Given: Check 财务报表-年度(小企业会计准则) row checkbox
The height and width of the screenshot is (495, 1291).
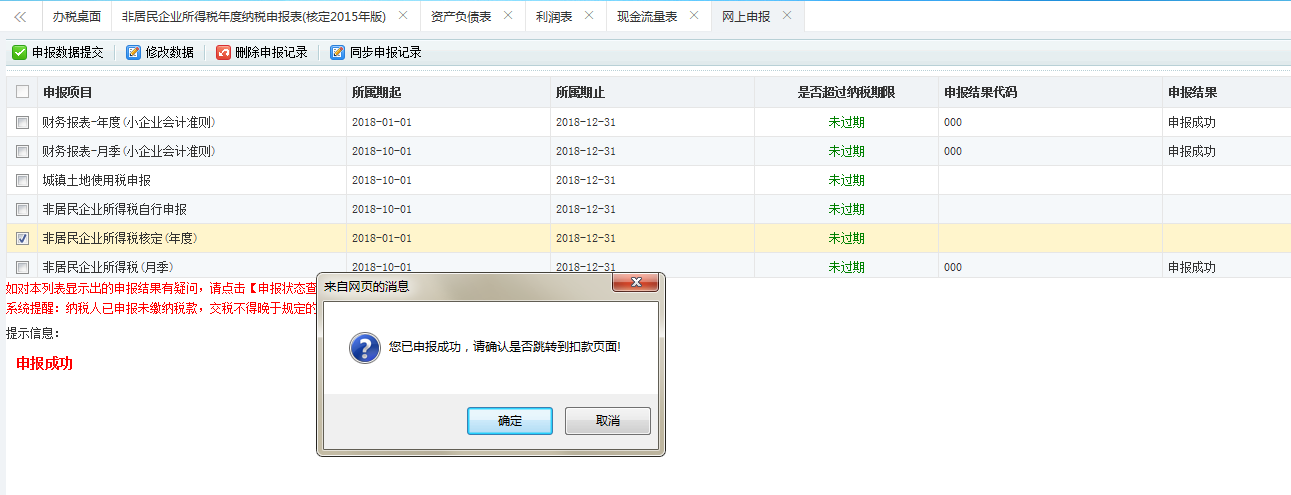Looking at the screenshot, I should coord(22,122).
